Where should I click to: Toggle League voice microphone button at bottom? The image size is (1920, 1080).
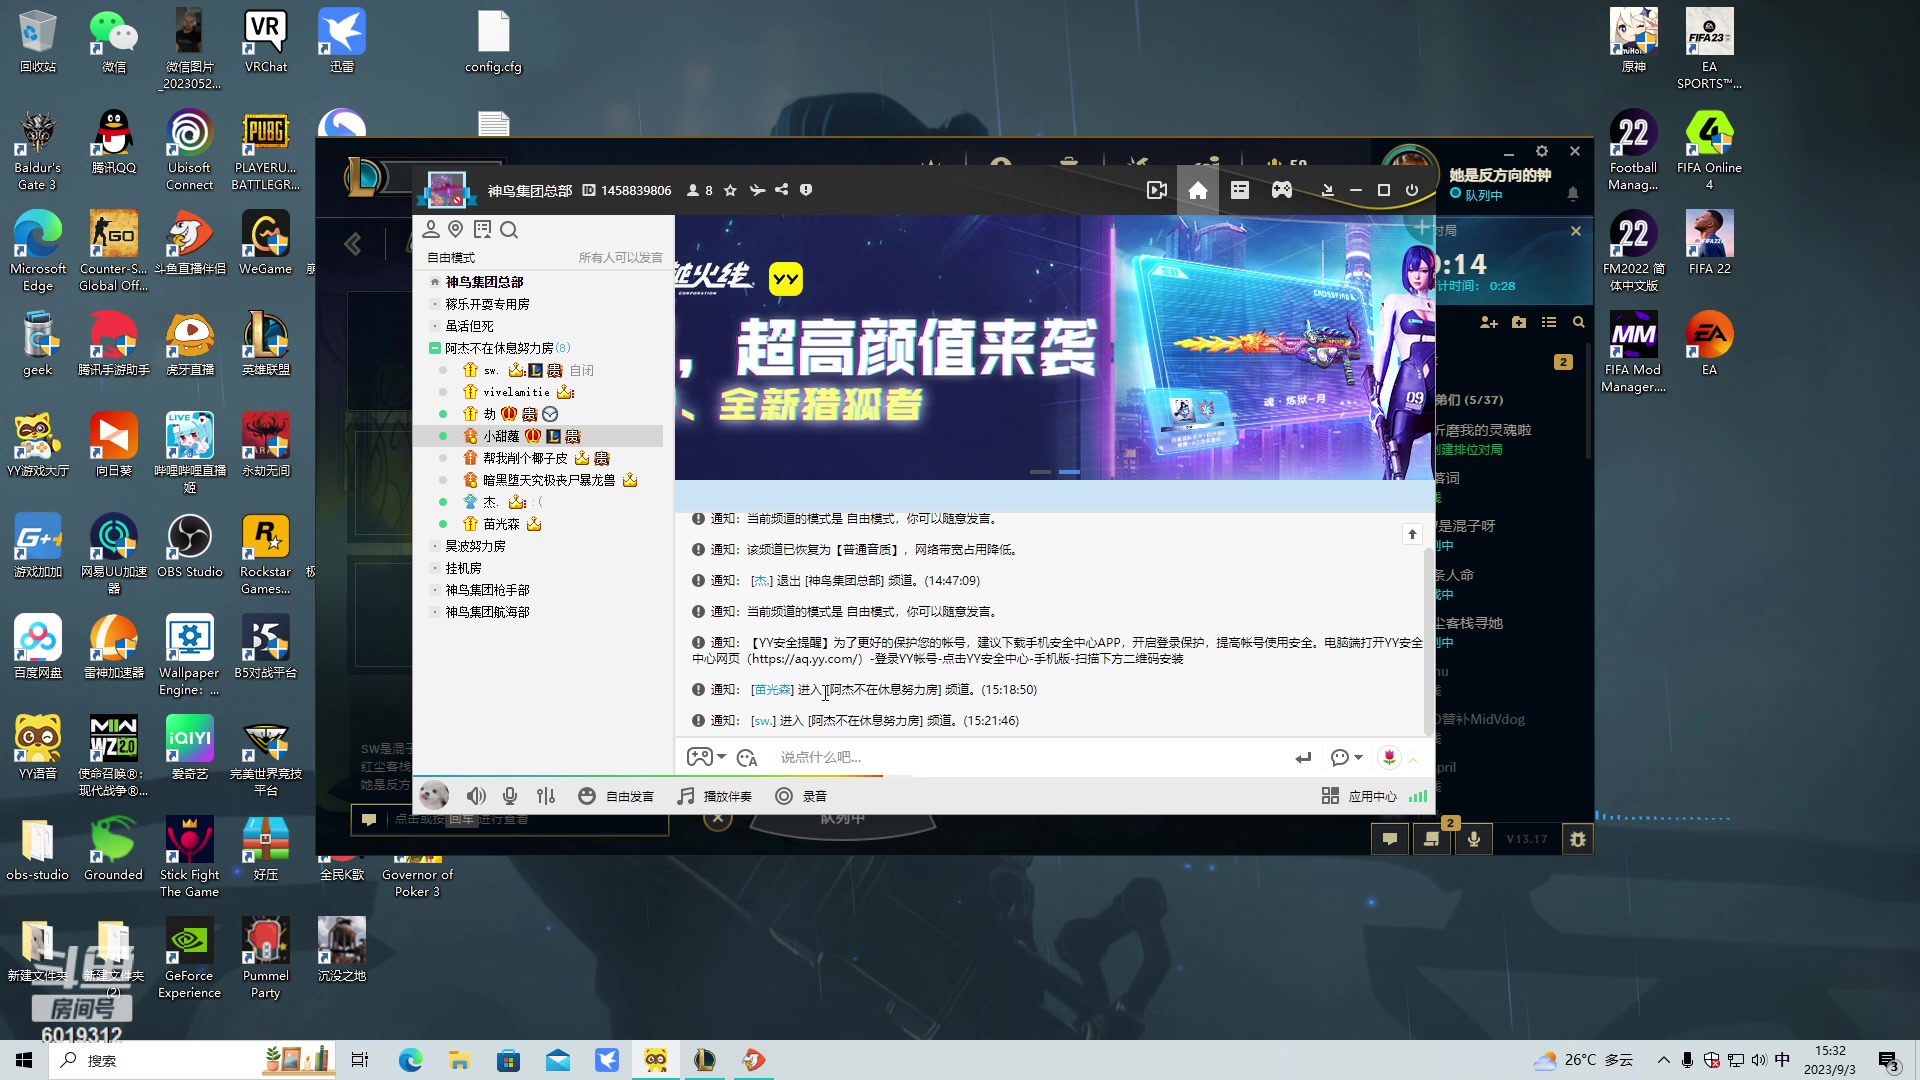click(1473, 839)
